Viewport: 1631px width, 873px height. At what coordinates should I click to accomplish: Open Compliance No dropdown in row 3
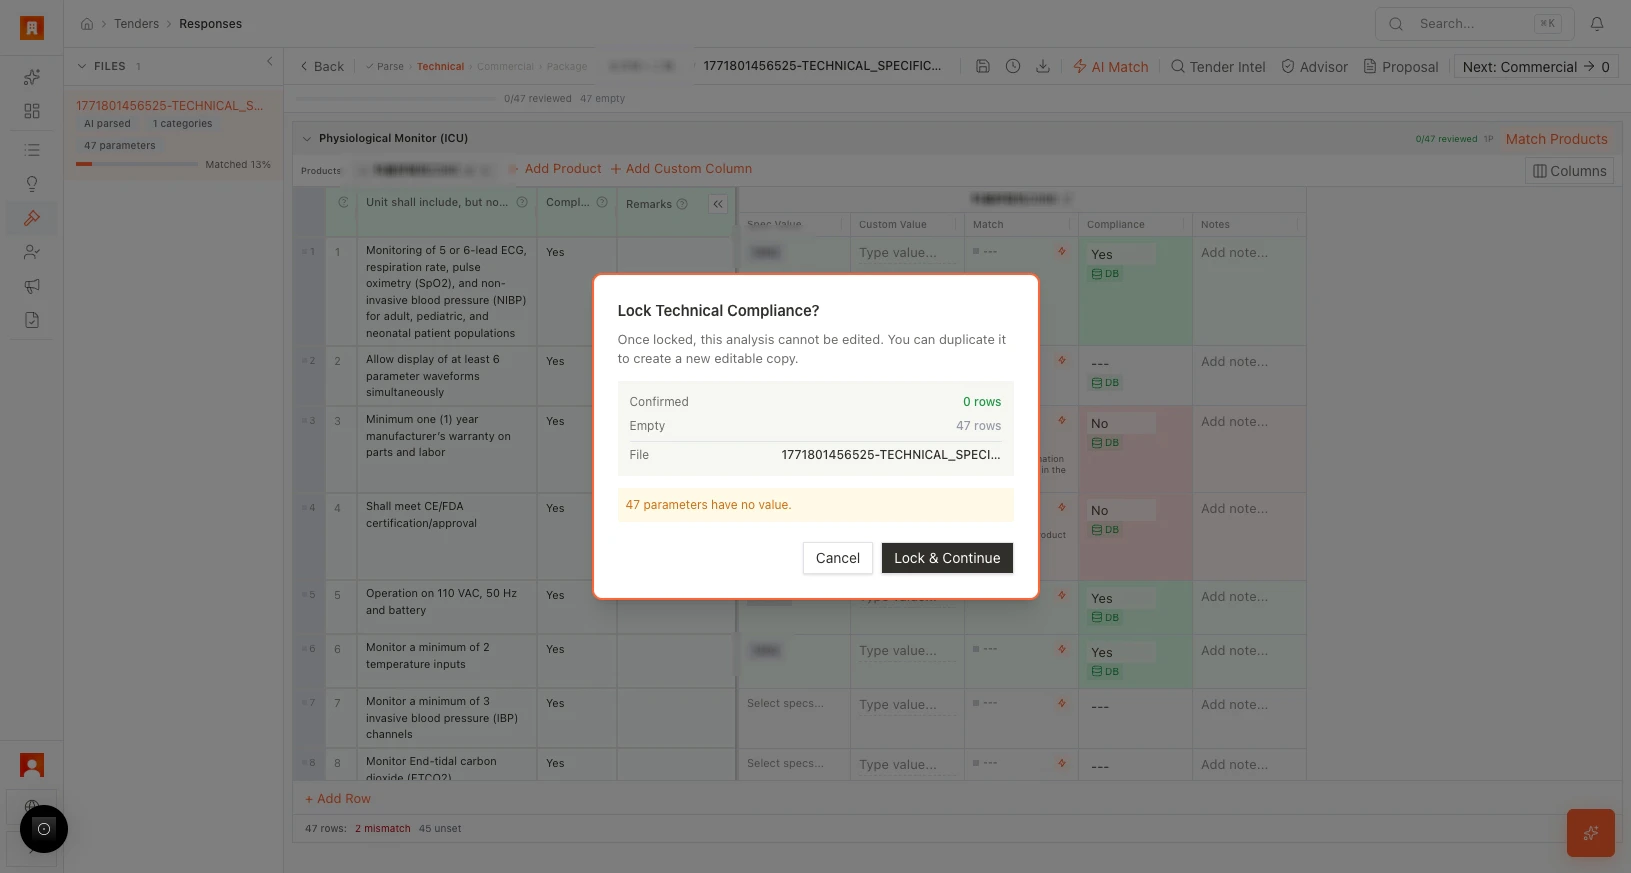click(1120, 423)
